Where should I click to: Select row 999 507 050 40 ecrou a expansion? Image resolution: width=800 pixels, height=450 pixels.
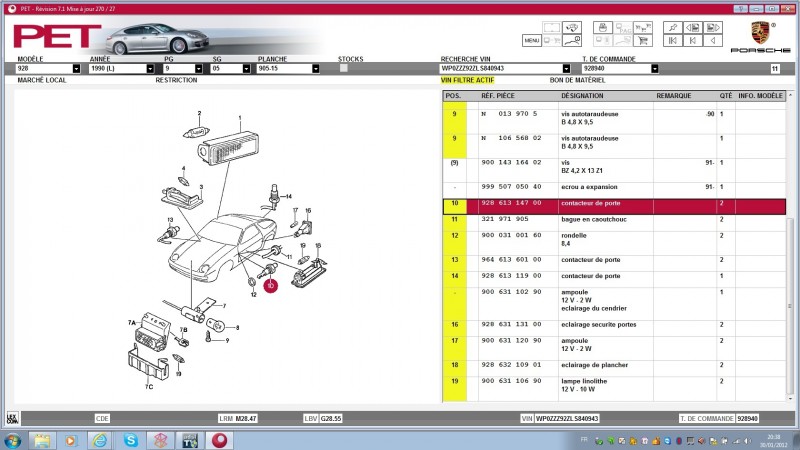614,191
